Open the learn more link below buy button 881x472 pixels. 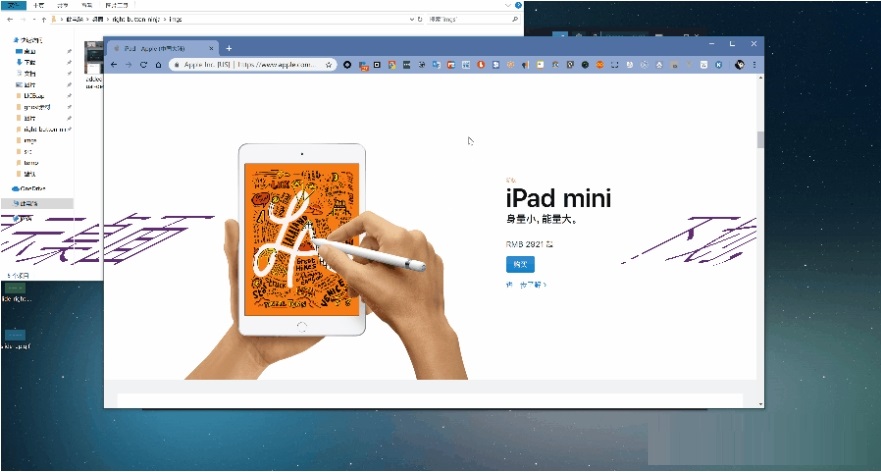click(x=526, y=285)
